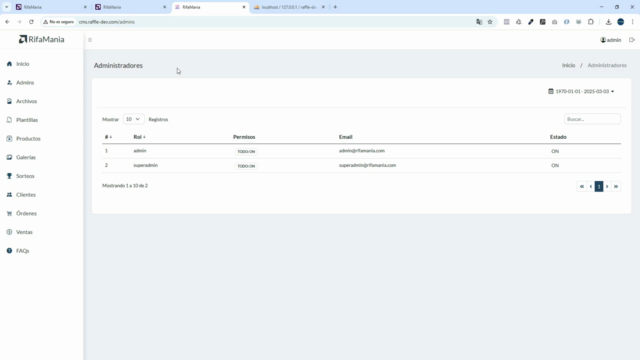Click superadmin@rifamania.com email
Screen dimensions: 640x360
click(x=367, y=165)
